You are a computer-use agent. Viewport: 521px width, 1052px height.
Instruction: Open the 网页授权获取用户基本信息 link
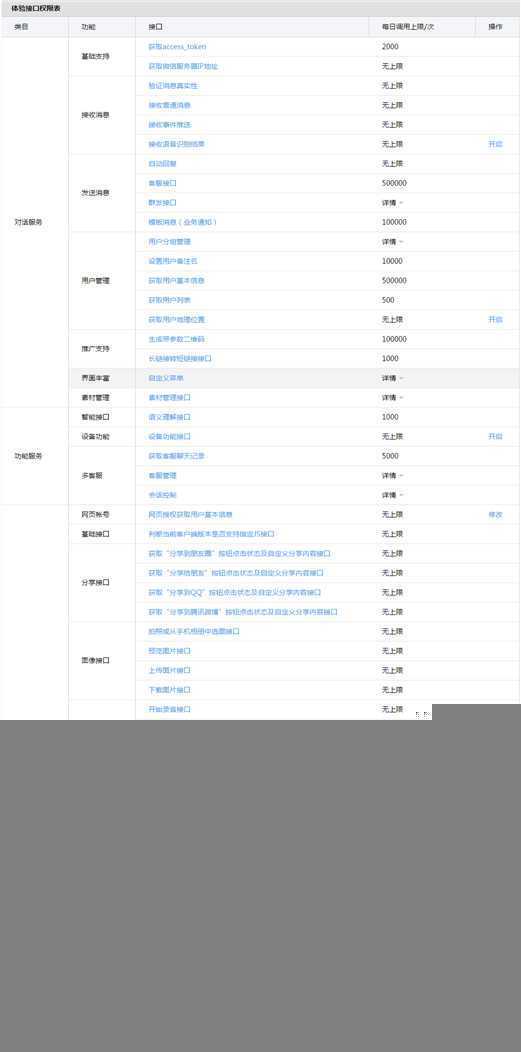tap(190, 515)
